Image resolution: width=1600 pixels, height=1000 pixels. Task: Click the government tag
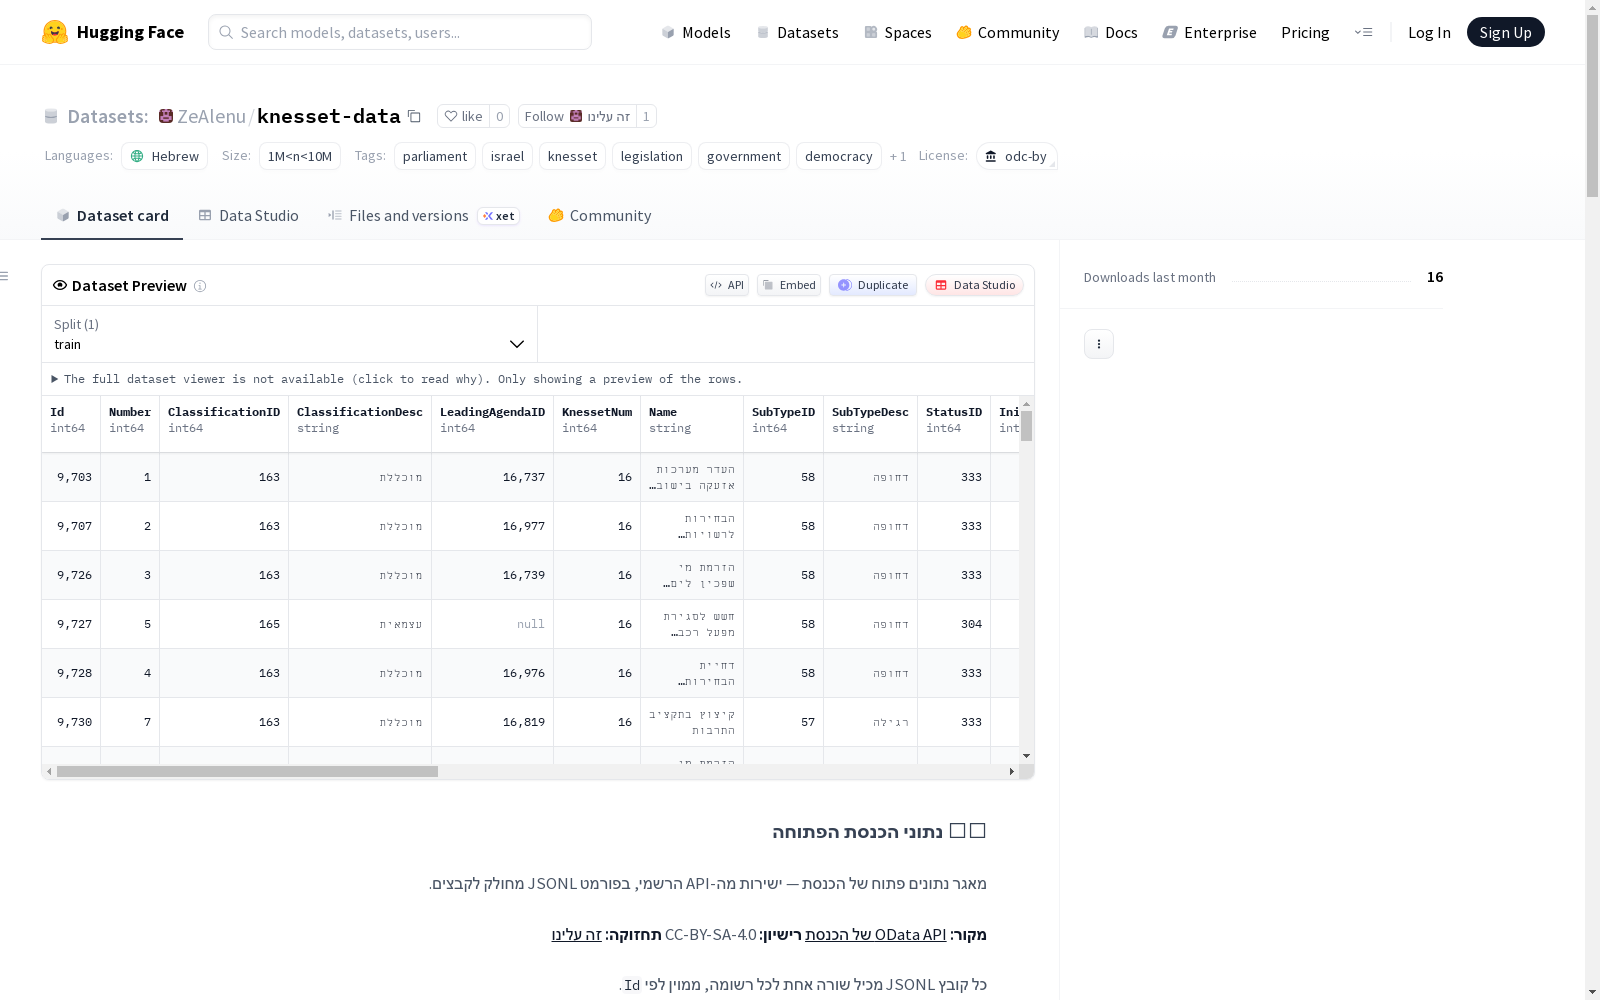point(744,156)
